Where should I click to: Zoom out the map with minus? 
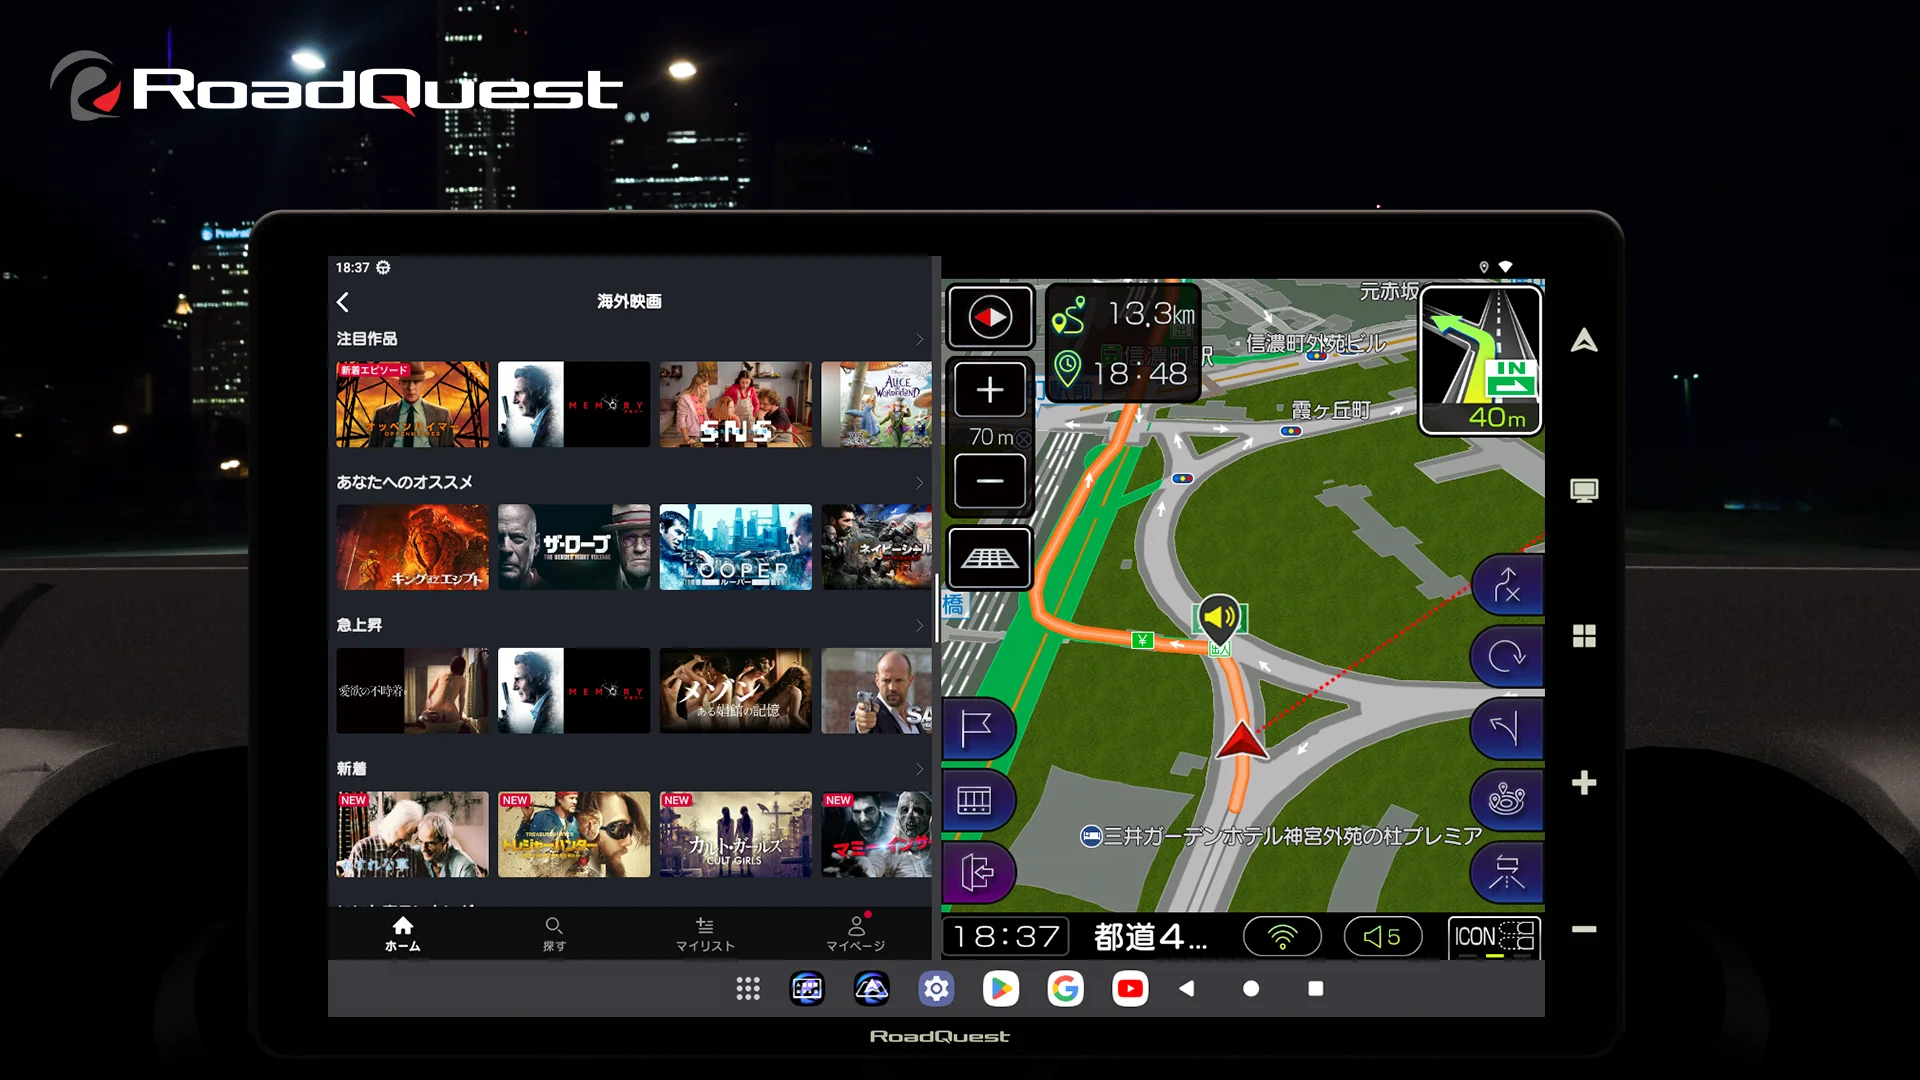coord(990,481)
